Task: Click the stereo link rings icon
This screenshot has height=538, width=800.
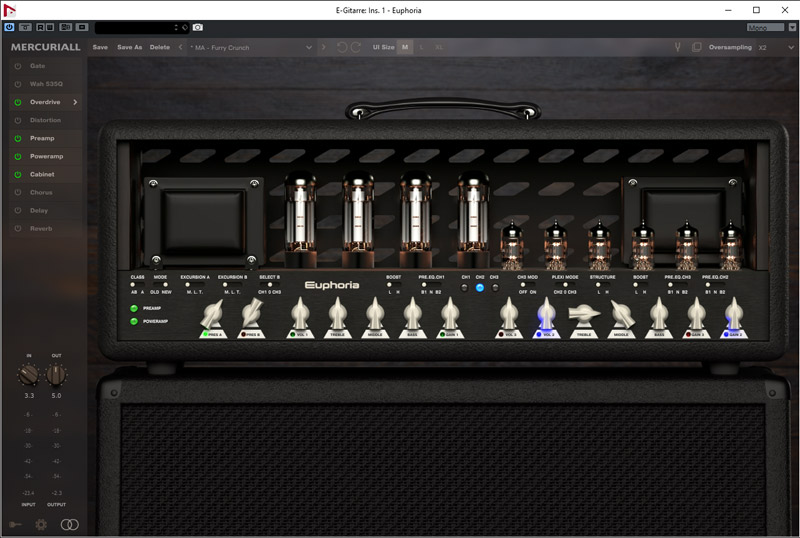Action: 69,524
